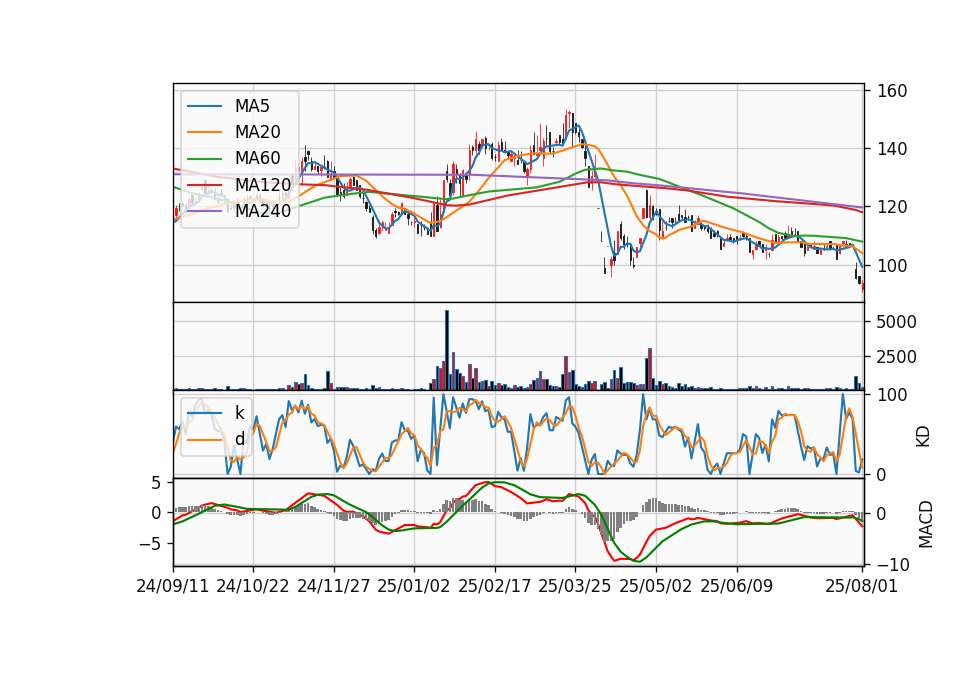Click the KD axis title

coord(923,437)
